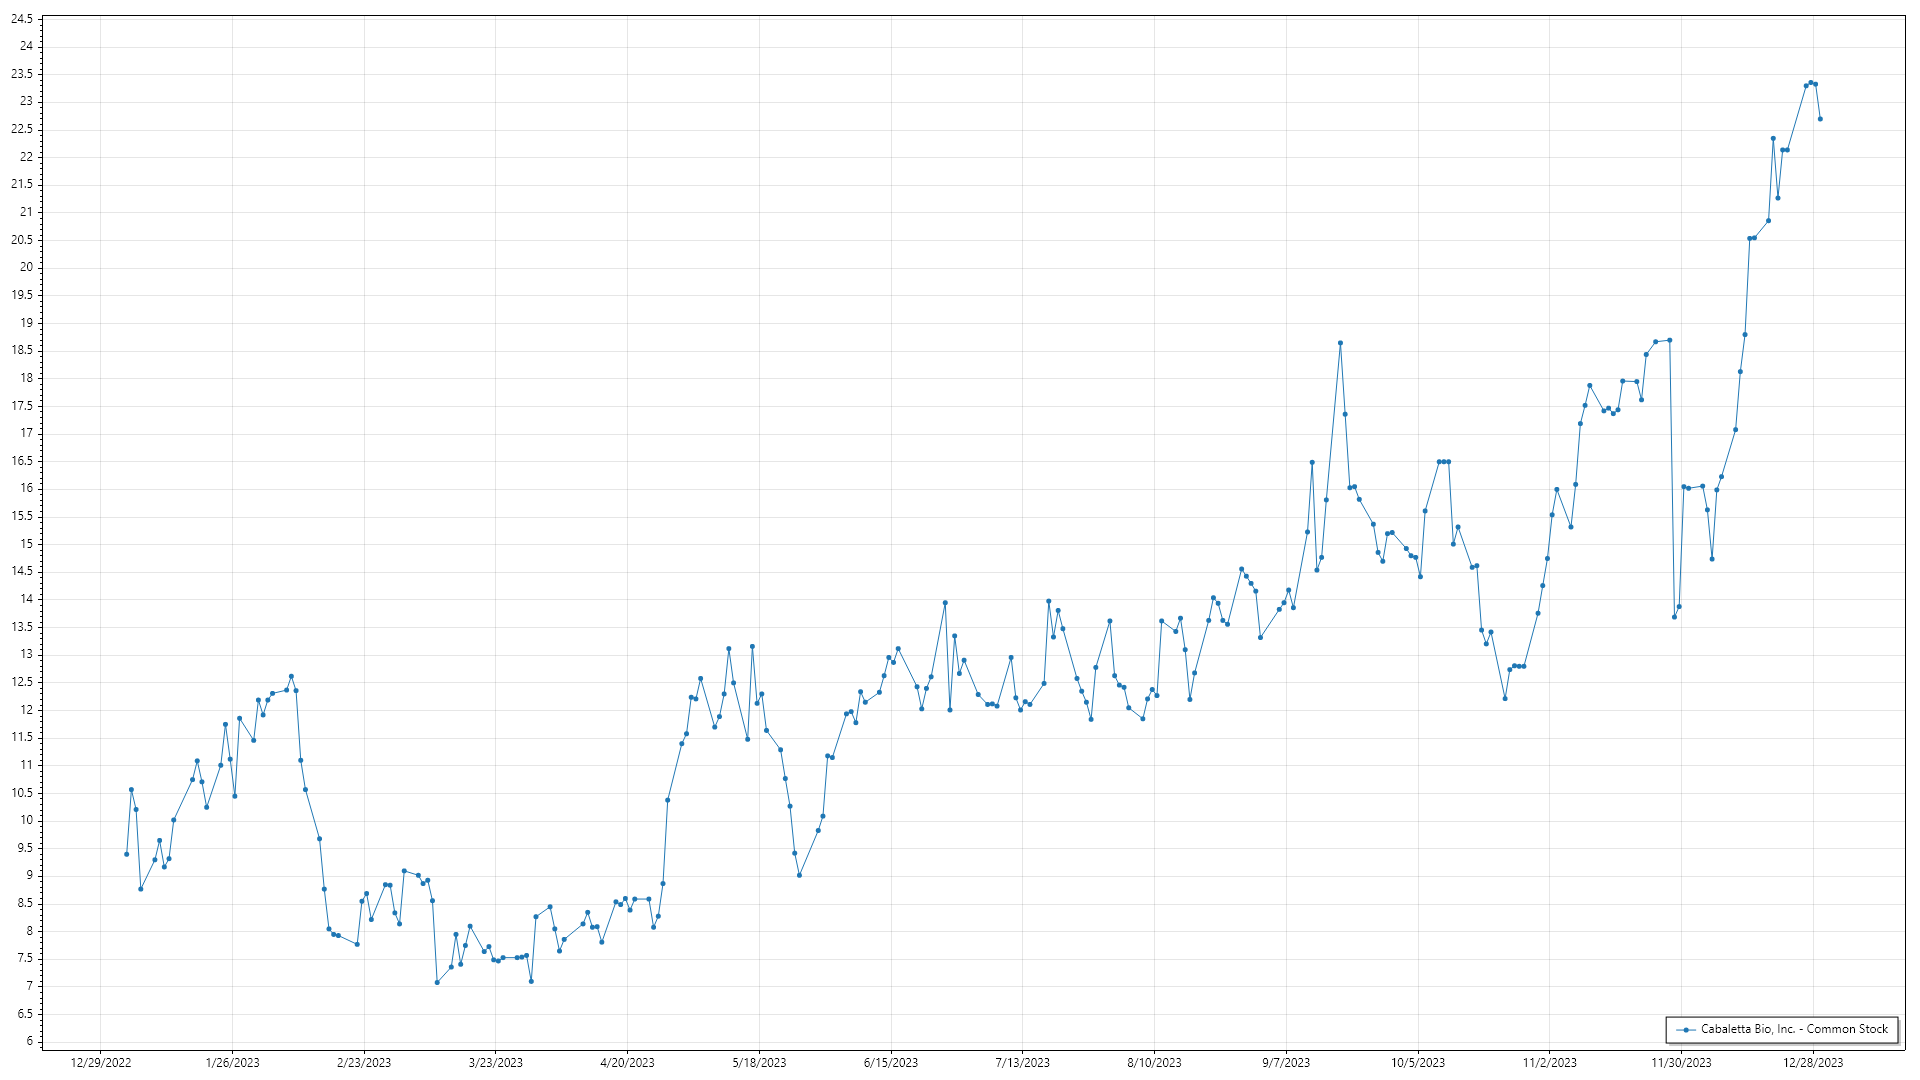This screenshot has width=1920, height=1080.
Task: Click the 8/10/2023 x-axis date label
Action: (x=1154, y=1063)
